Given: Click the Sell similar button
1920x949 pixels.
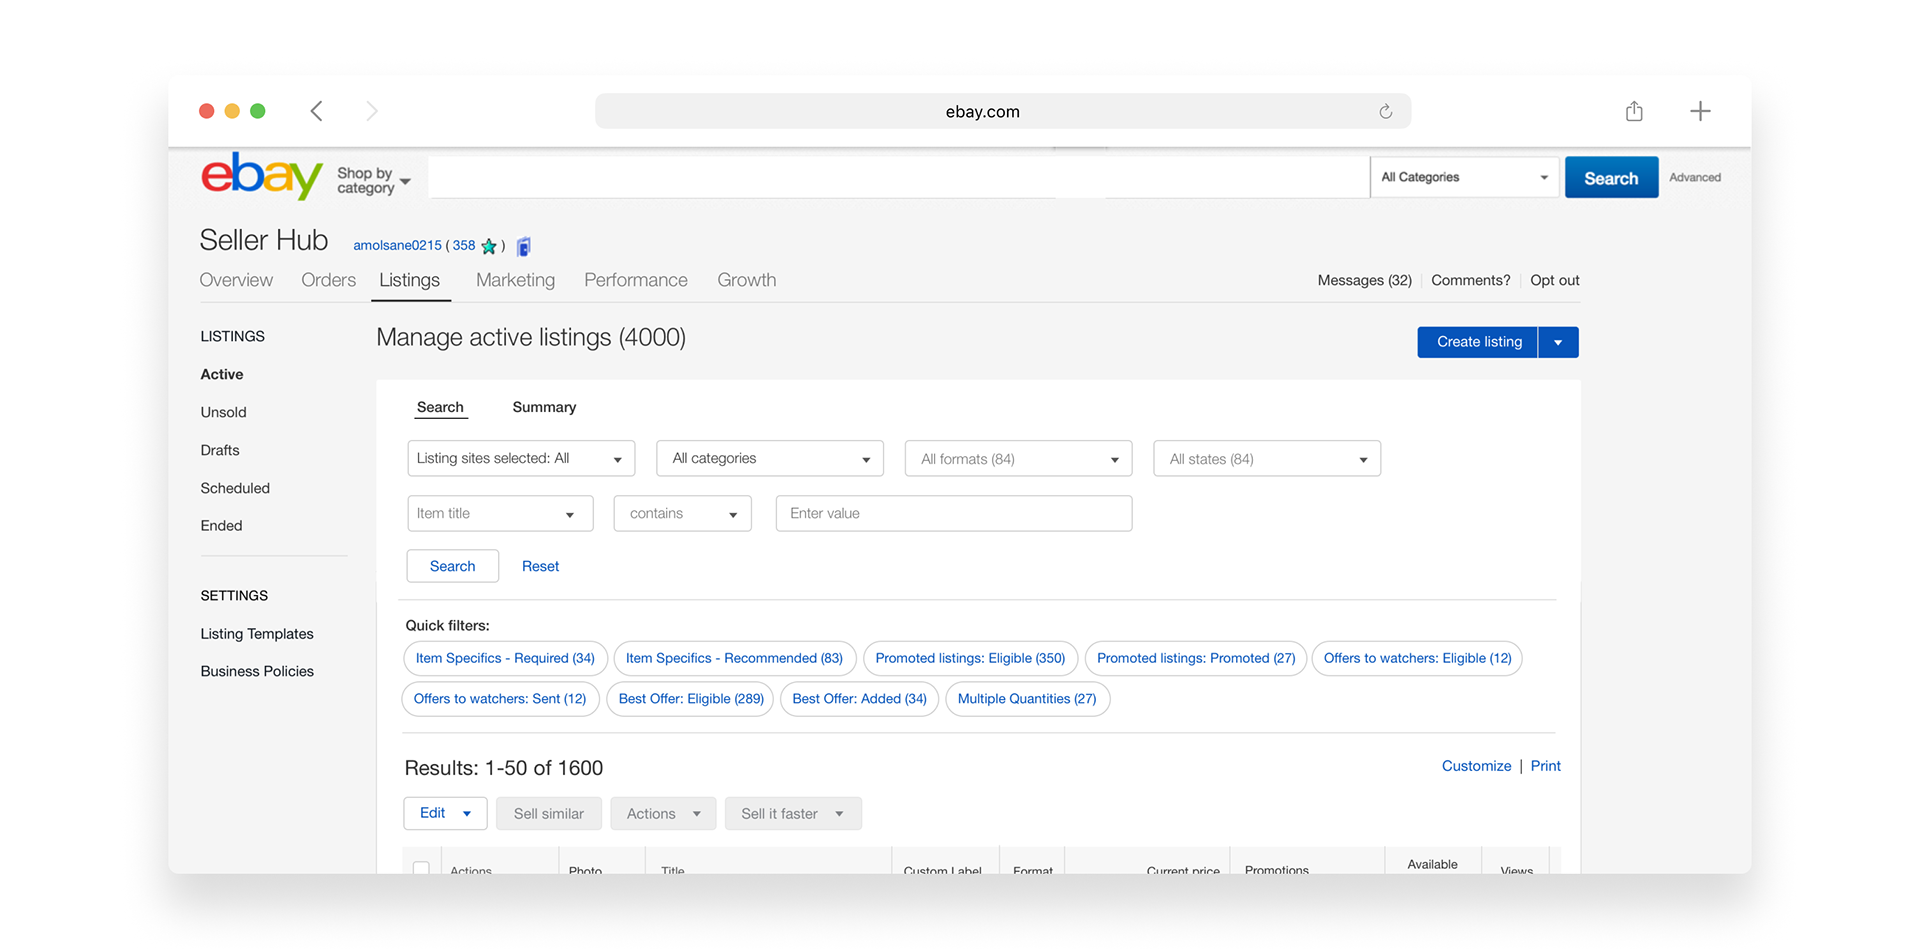Looking at the screenshot, I should (549, 814).
